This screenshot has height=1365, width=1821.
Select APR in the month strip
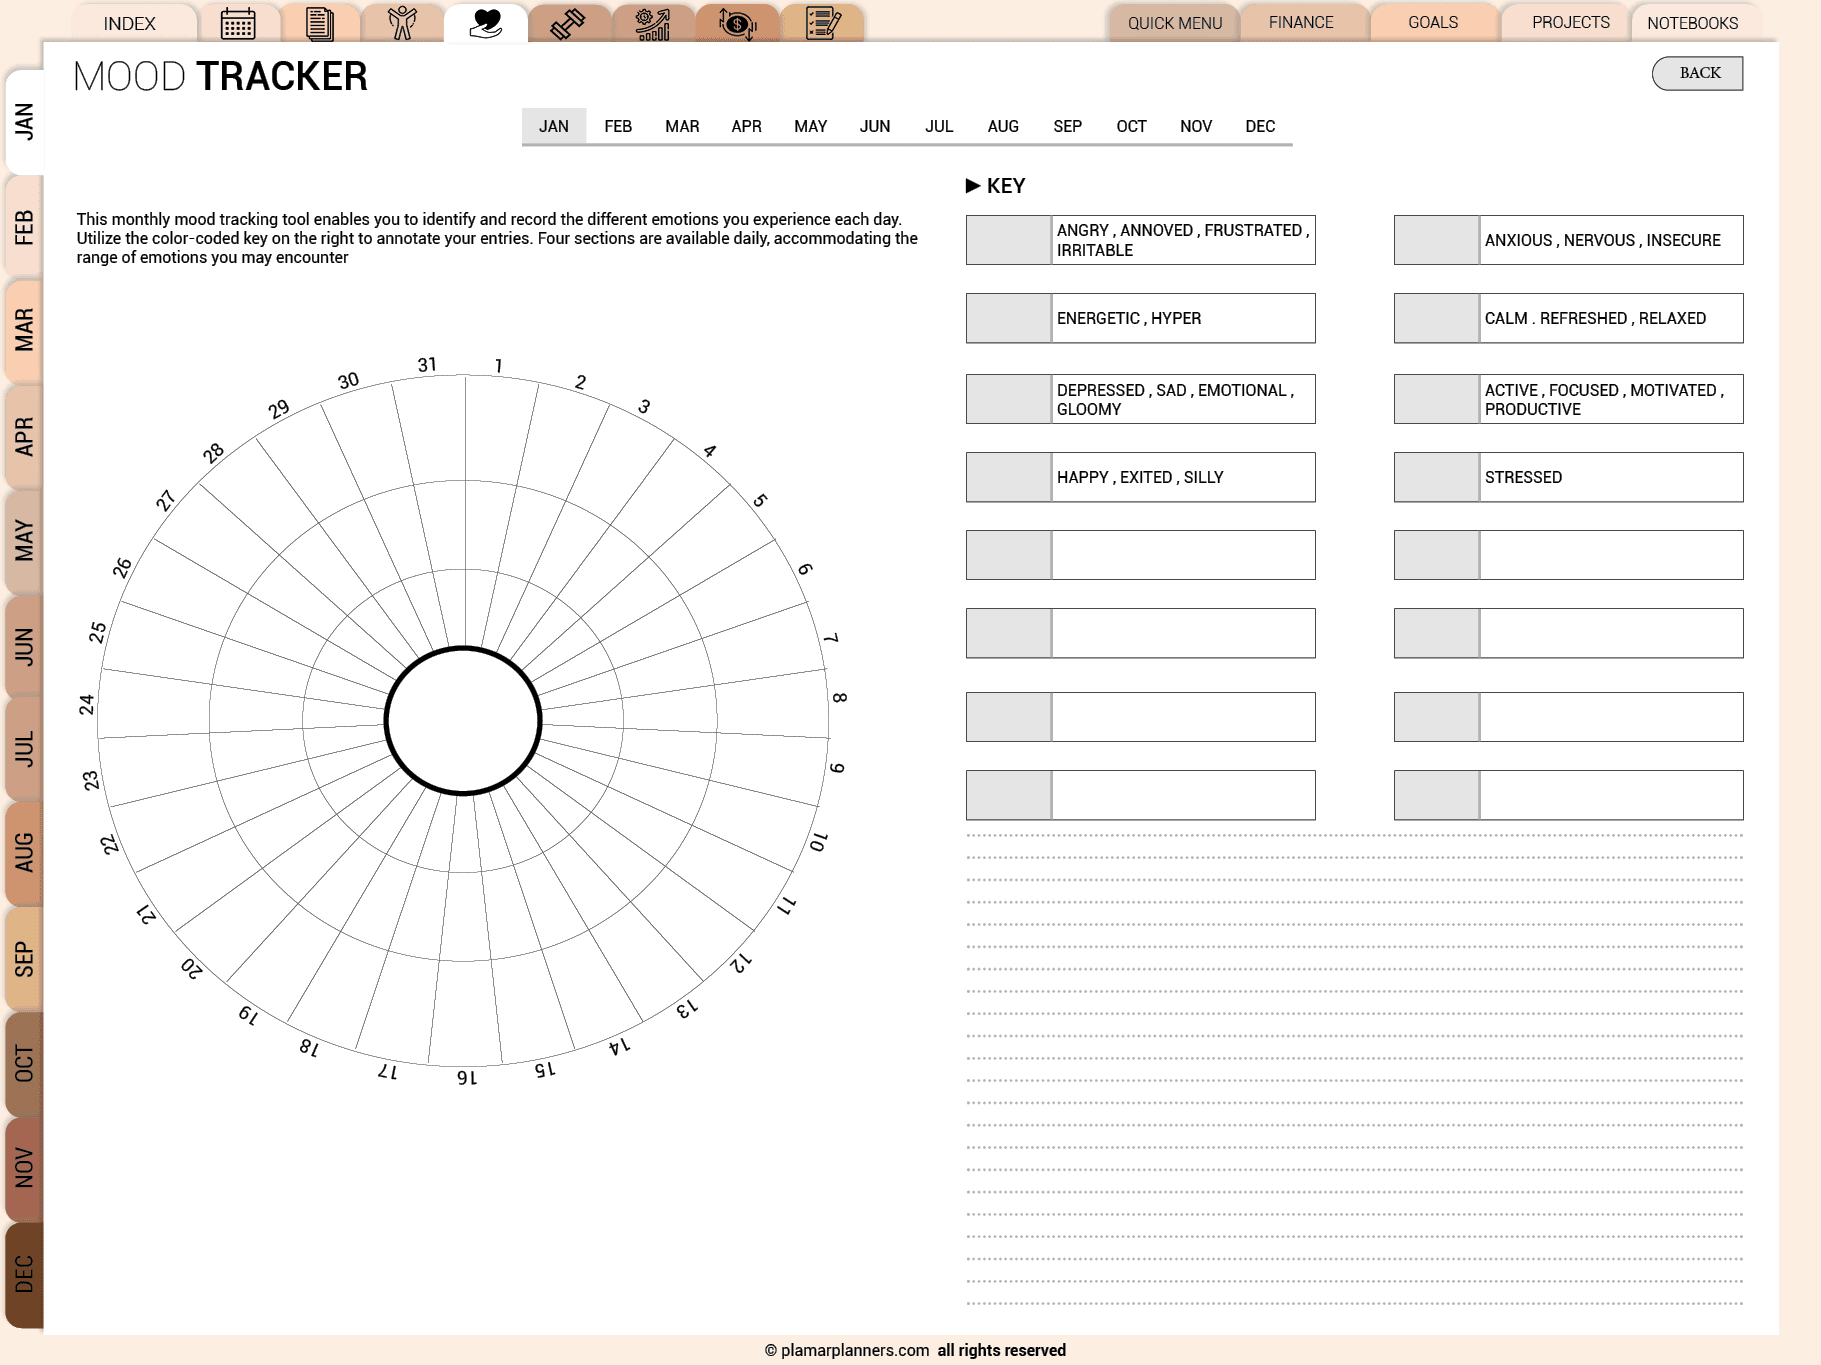coord(746,126)
